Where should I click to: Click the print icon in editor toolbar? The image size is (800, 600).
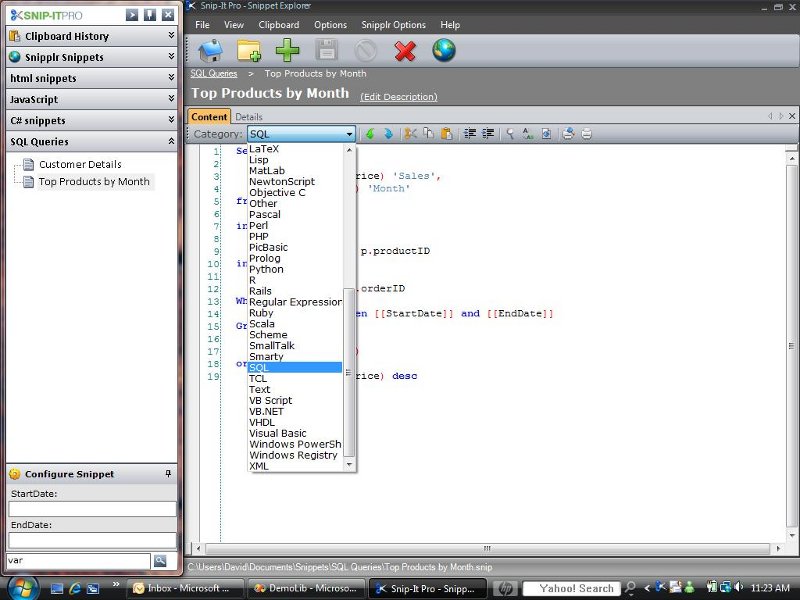pyautogui.click(x=587, y=134)
